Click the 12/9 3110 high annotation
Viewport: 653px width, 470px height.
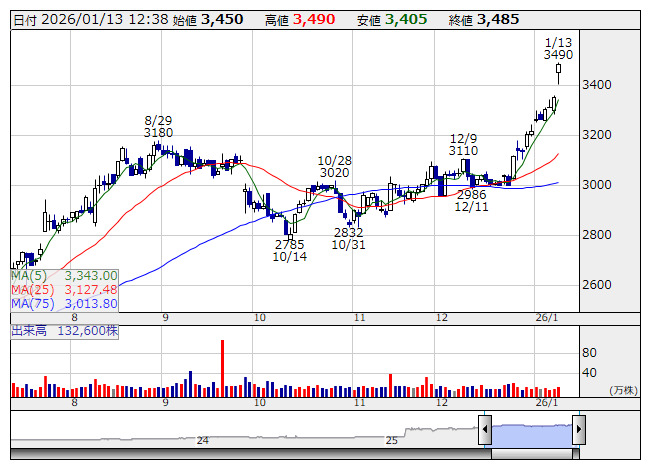pos(463,145)
